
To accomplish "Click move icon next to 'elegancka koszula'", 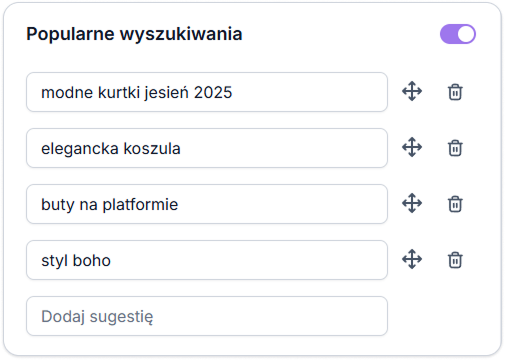I will (412, 147).
